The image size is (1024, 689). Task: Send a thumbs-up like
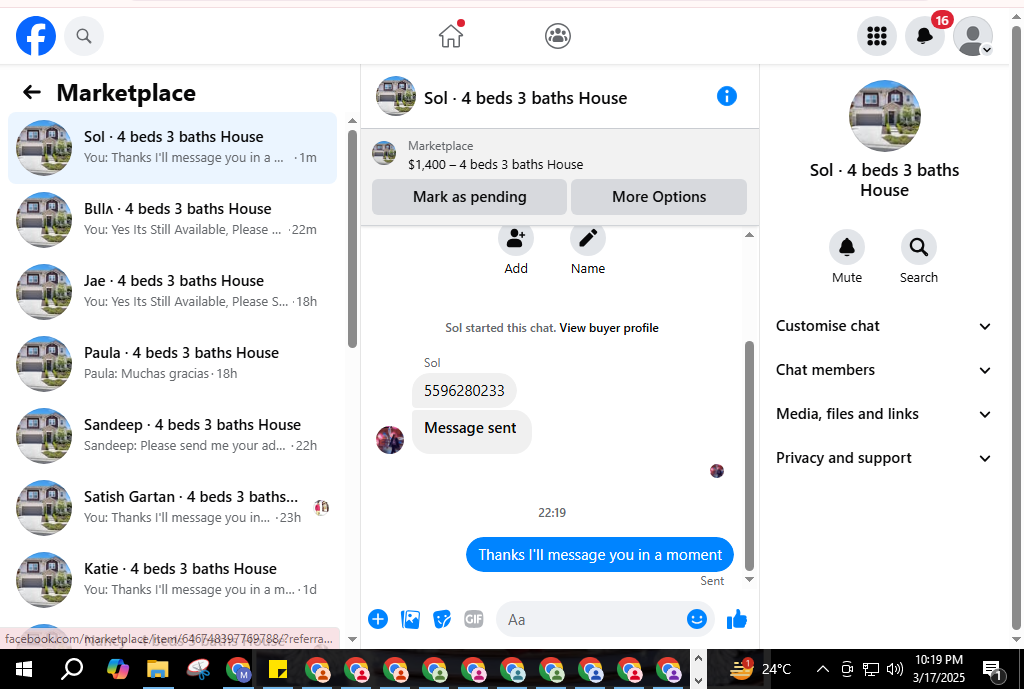click(737, 619)
